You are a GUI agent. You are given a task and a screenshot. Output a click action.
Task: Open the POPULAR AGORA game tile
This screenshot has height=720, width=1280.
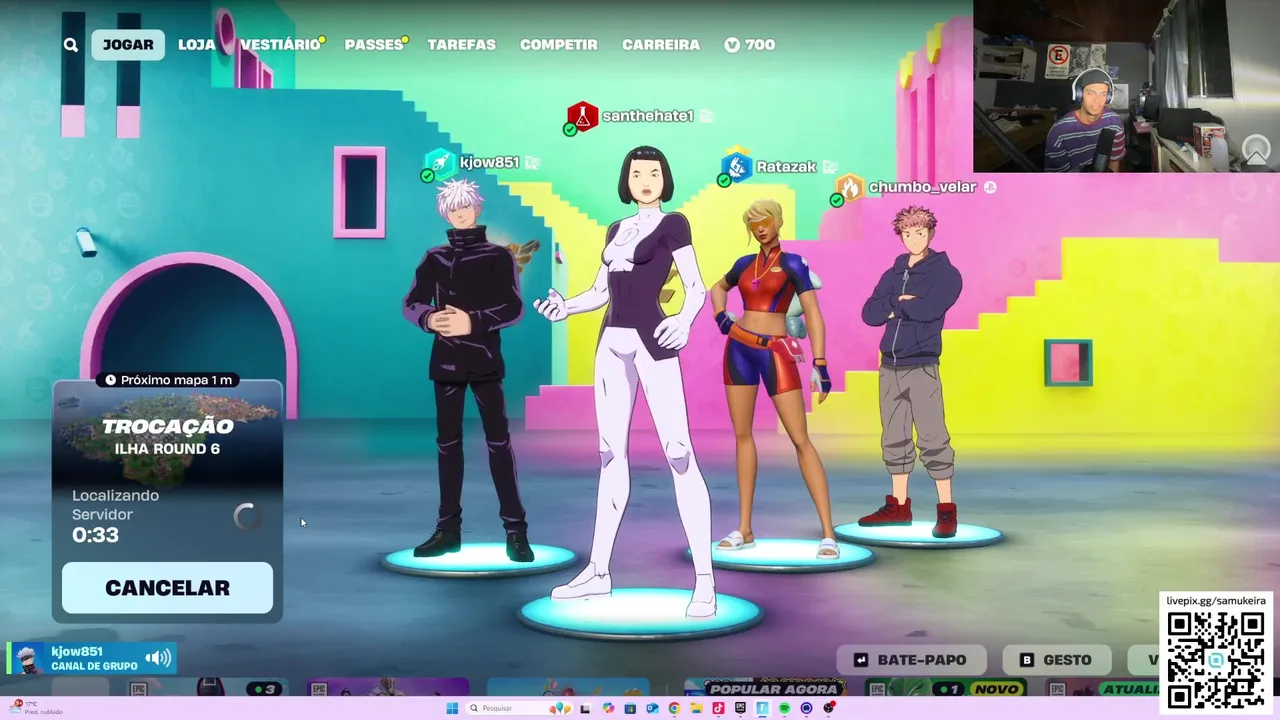(764, 688)
